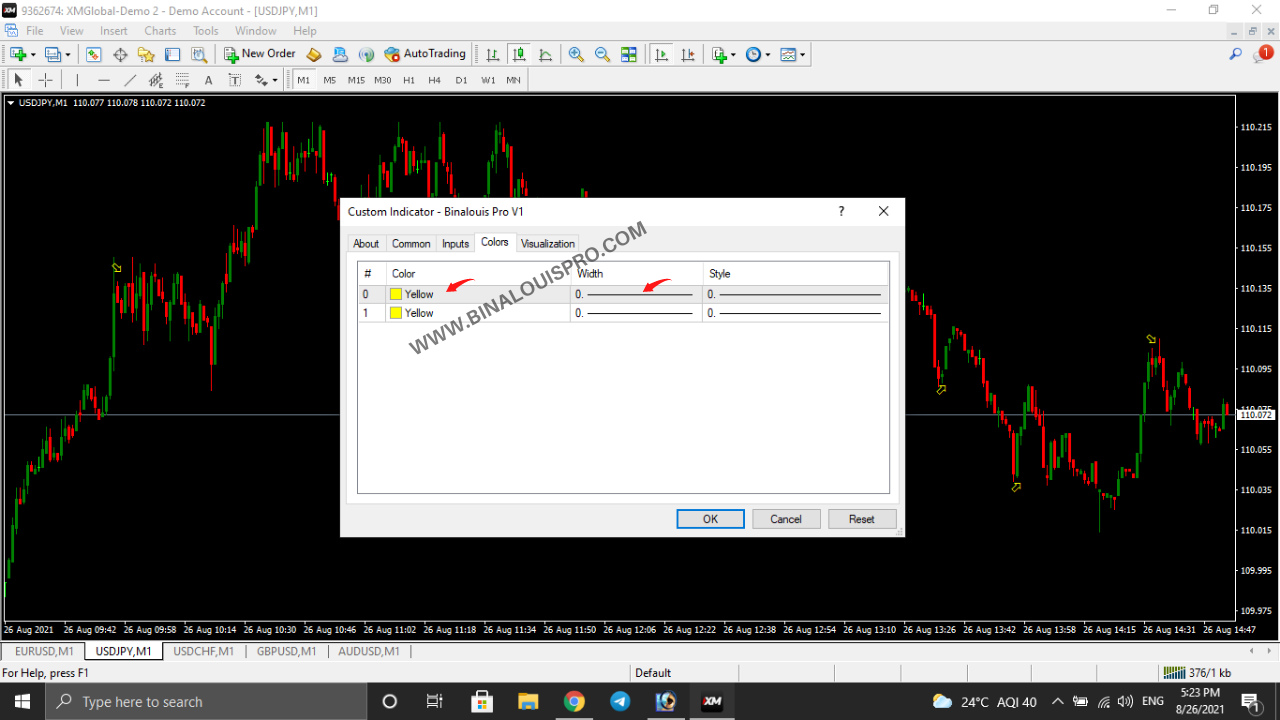
Task: Switch to M15 timeframe
Action: pyautogui.click(x=356, y=80)
